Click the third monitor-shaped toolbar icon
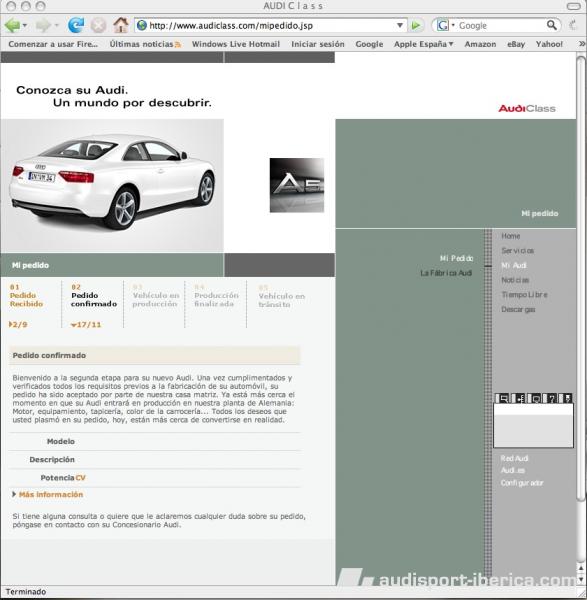Viewport: 587px width, 600px height. click(536, 398)
